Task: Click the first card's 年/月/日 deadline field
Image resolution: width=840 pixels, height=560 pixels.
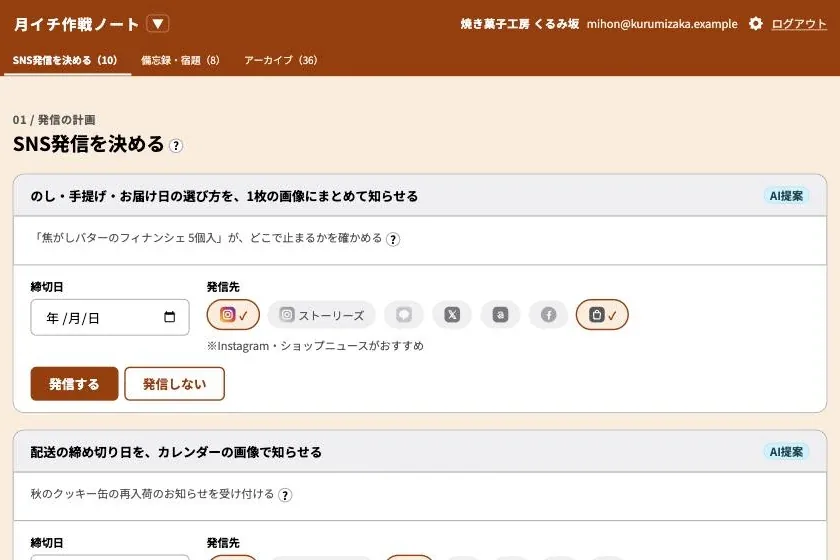Action: 110,317
